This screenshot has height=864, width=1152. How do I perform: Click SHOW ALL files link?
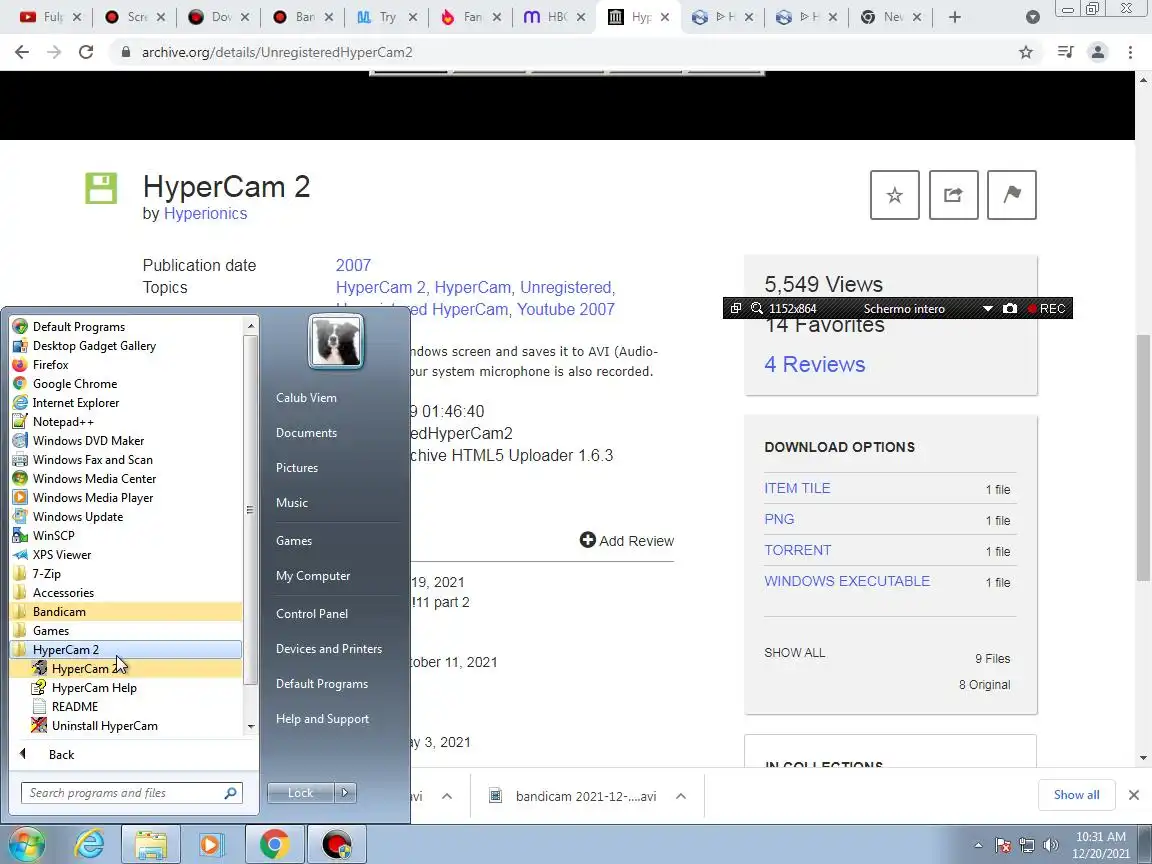794,652
